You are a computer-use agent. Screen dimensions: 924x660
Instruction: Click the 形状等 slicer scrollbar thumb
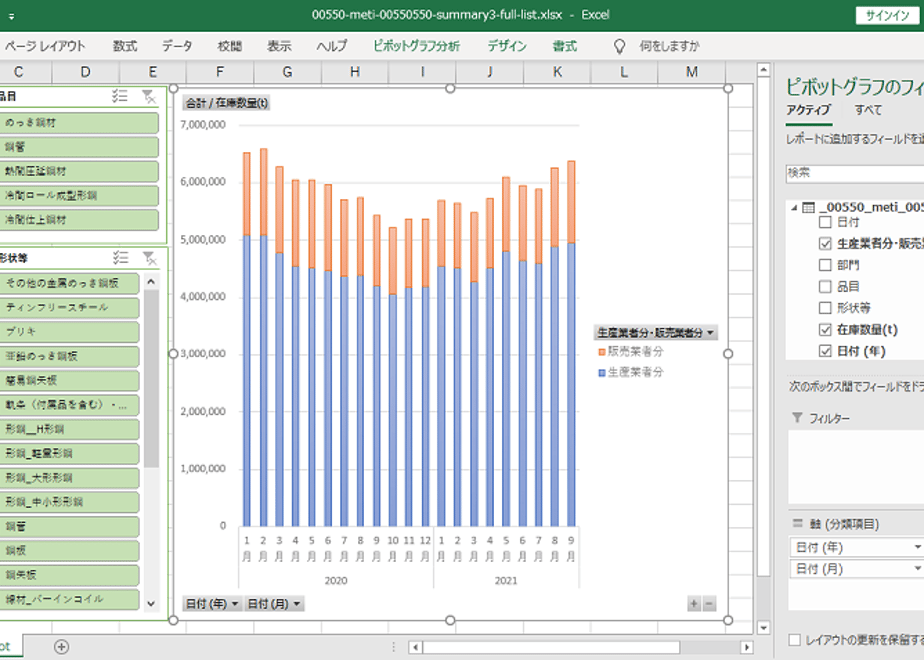[x=151, y=378]
